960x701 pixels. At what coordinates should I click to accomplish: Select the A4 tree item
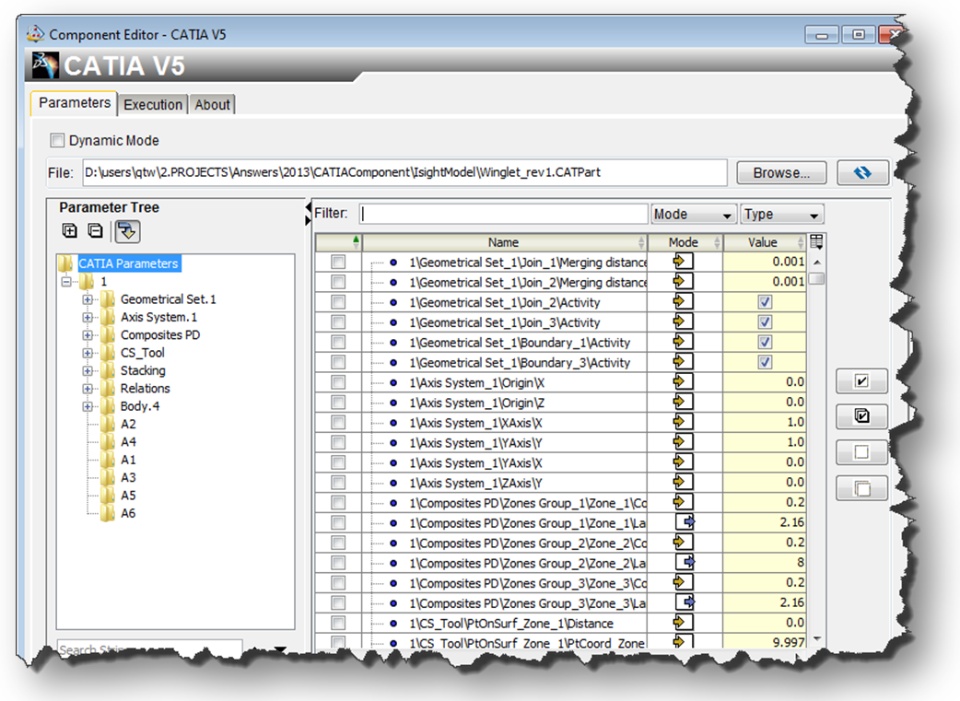tap(128, 441)
